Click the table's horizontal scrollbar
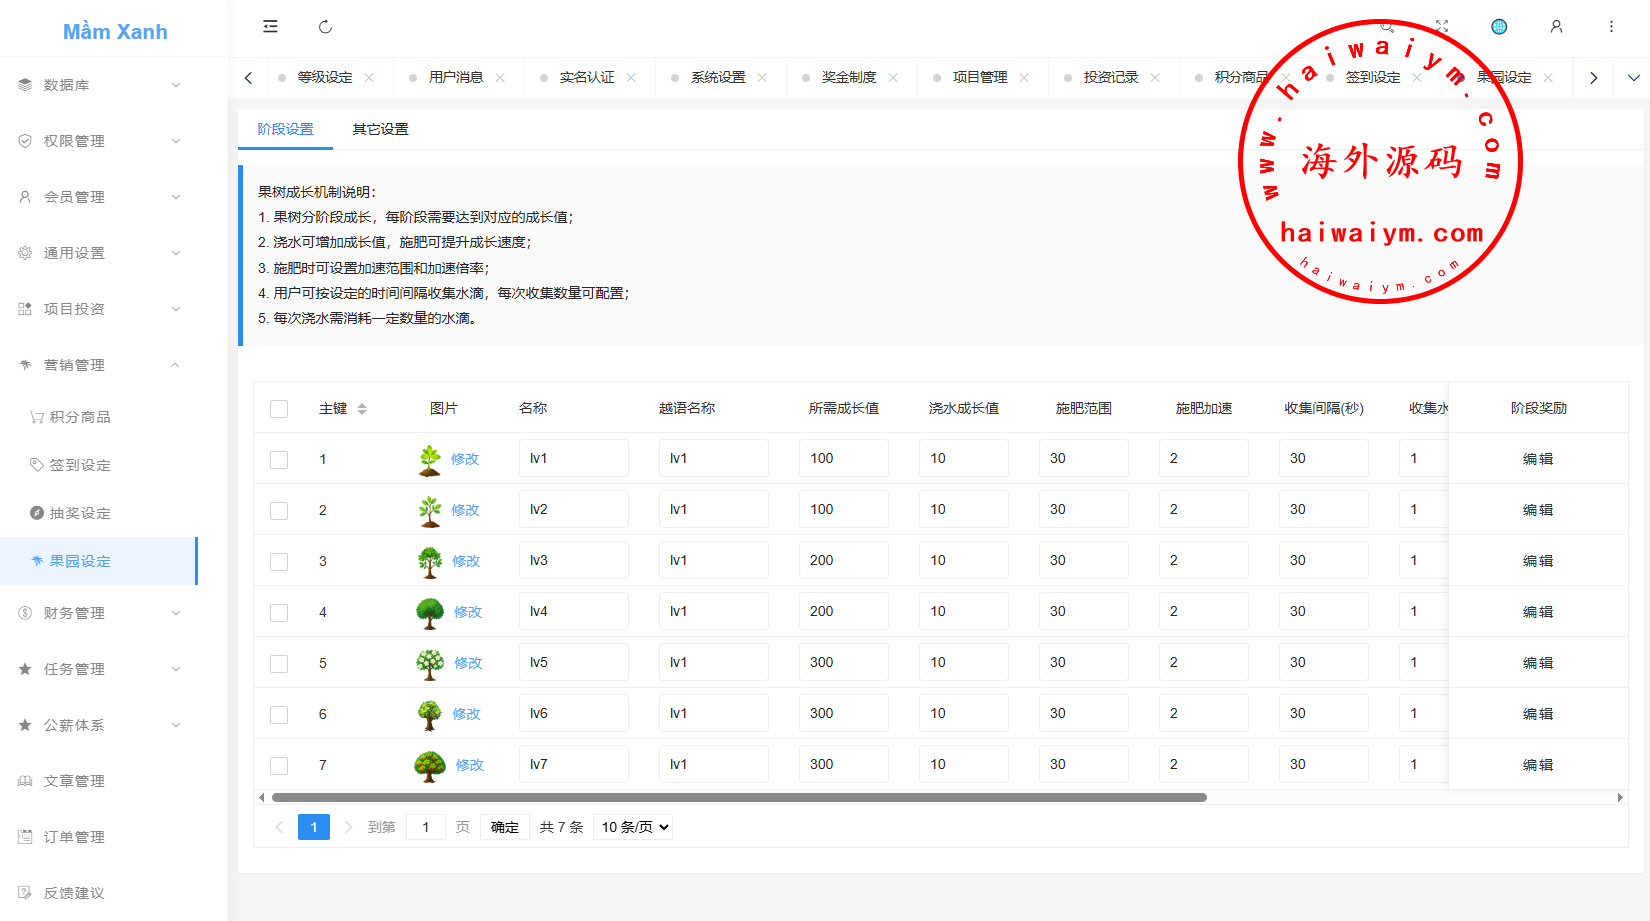1650x921 pixels. [x=739, y=798]
